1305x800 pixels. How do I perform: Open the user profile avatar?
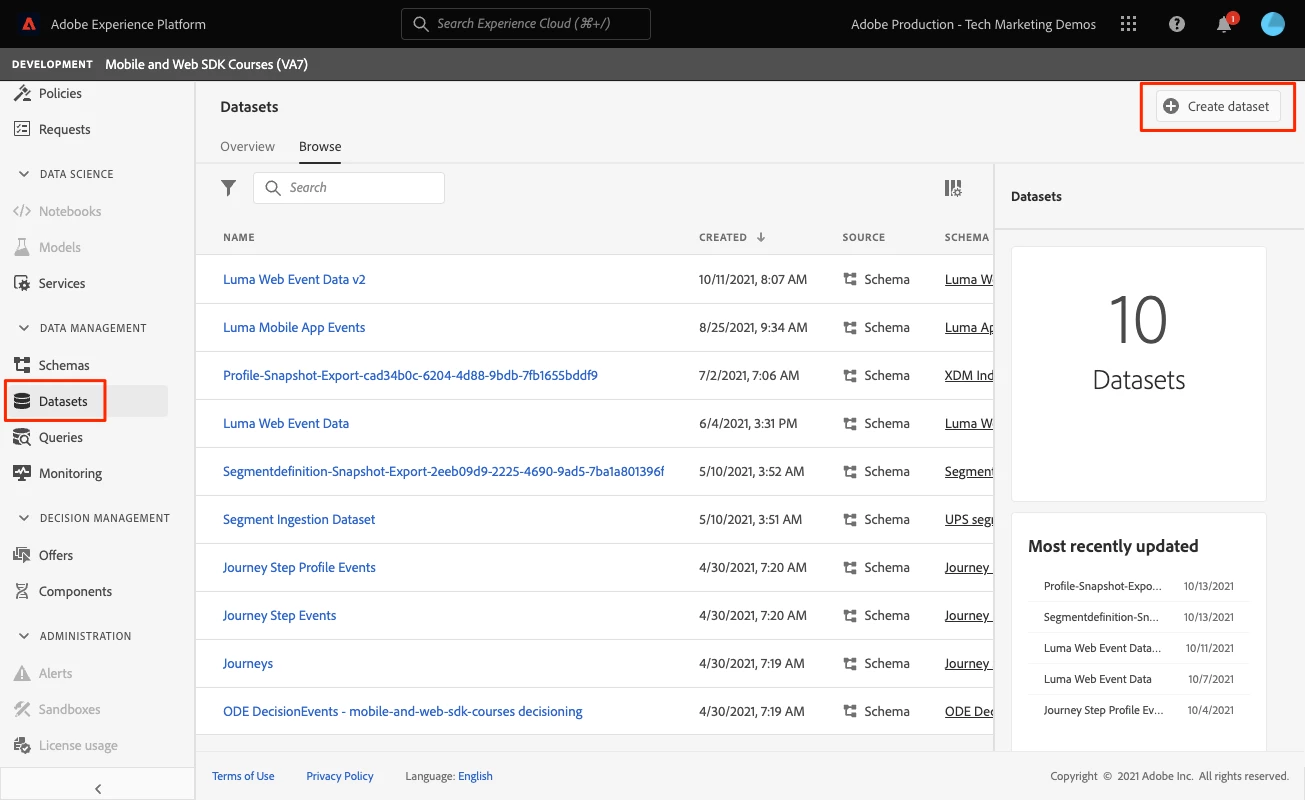coord(1272,24)
